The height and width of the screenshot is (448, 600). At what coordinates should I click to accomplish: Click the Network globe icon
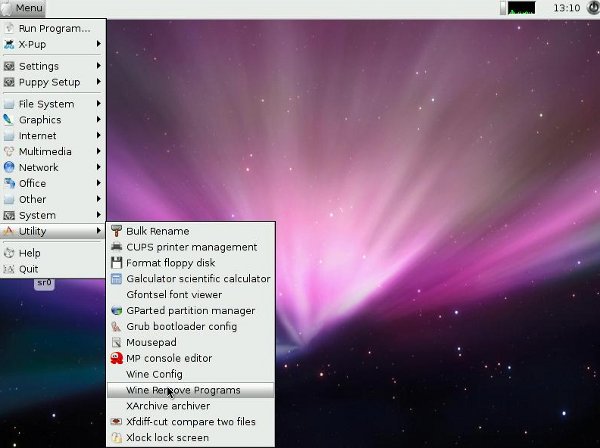(x=9, y=167)
